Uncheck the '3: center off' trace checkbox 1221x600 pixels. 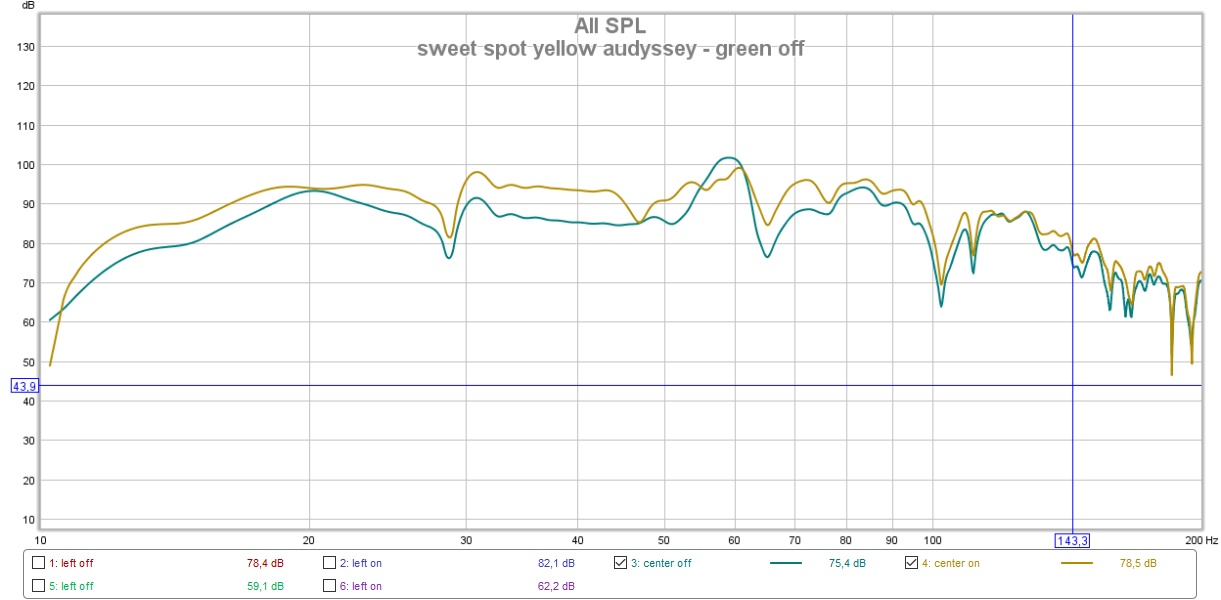pyautogui.click(x=620, y=563)
